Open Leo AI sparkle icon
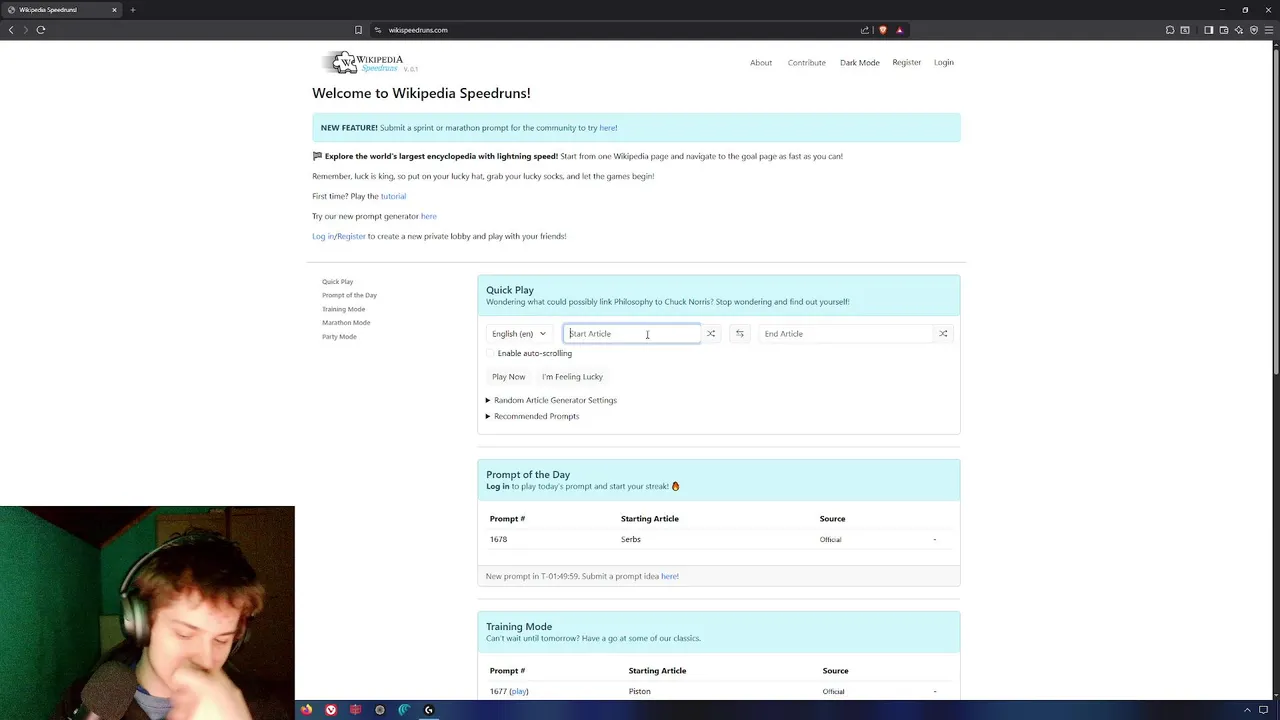Image resolution: width=1280 pixels, height=720 pixels. point(1238,30)
